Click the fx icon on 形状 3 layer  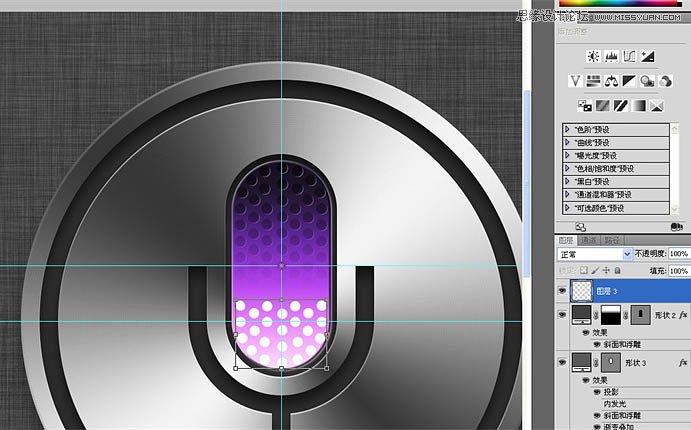pos(683,362)
